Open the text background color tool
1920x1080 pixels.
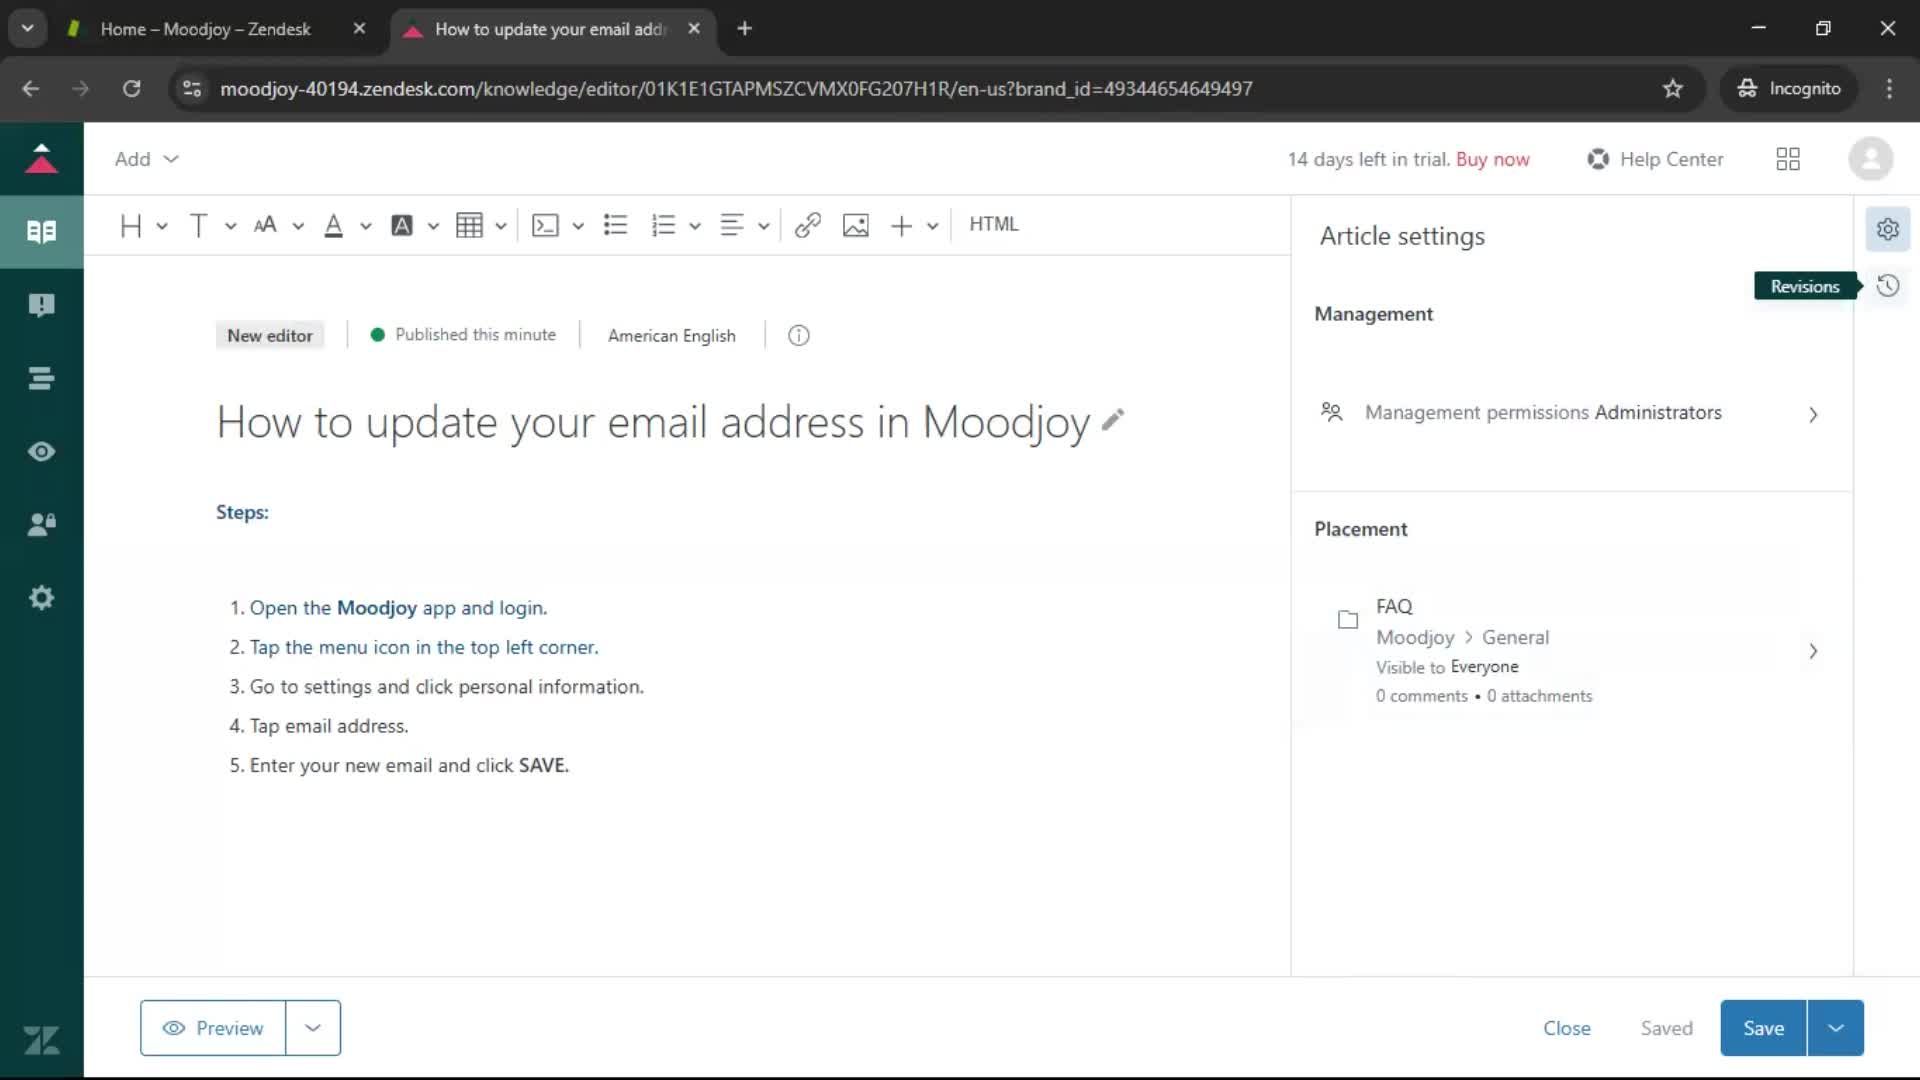[402, 225]
